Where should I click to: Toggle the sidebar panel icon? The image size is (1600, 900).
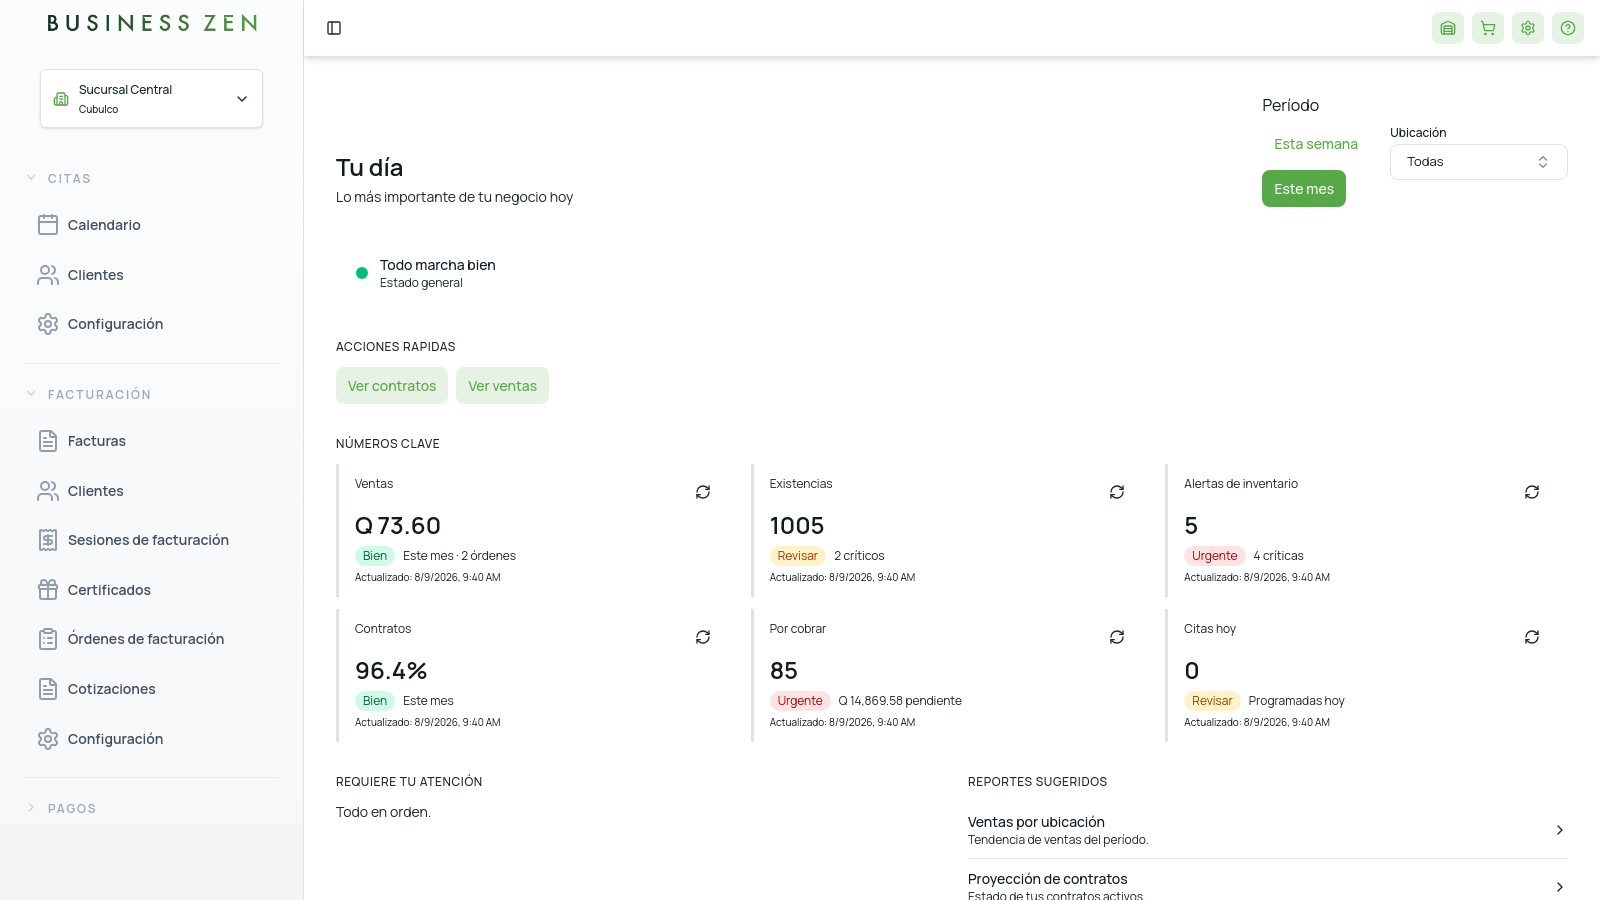click(334, 28)
